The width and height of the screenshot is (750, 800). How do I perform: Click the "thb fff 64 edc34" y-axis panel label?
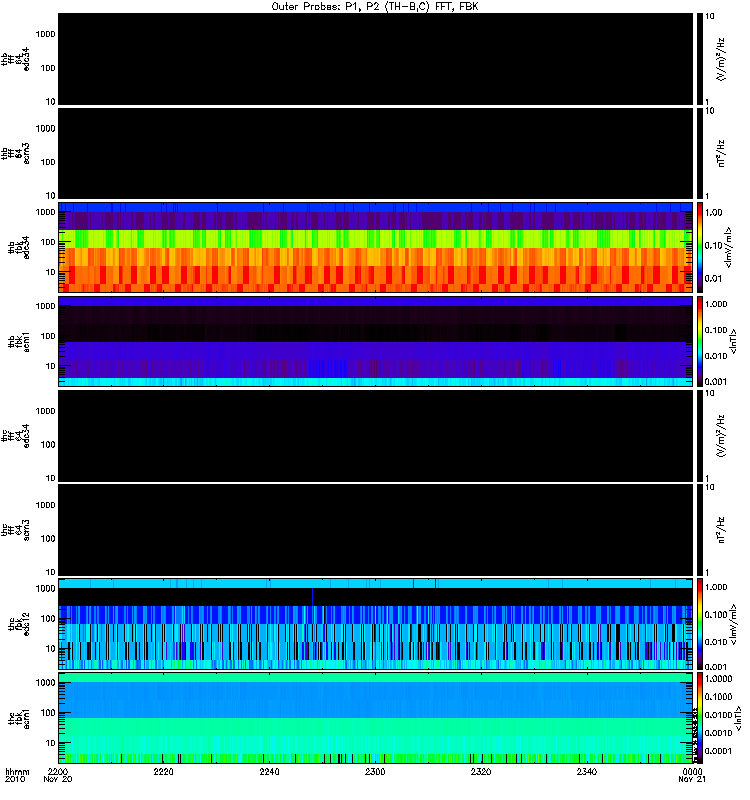click(x=15, y=59)
